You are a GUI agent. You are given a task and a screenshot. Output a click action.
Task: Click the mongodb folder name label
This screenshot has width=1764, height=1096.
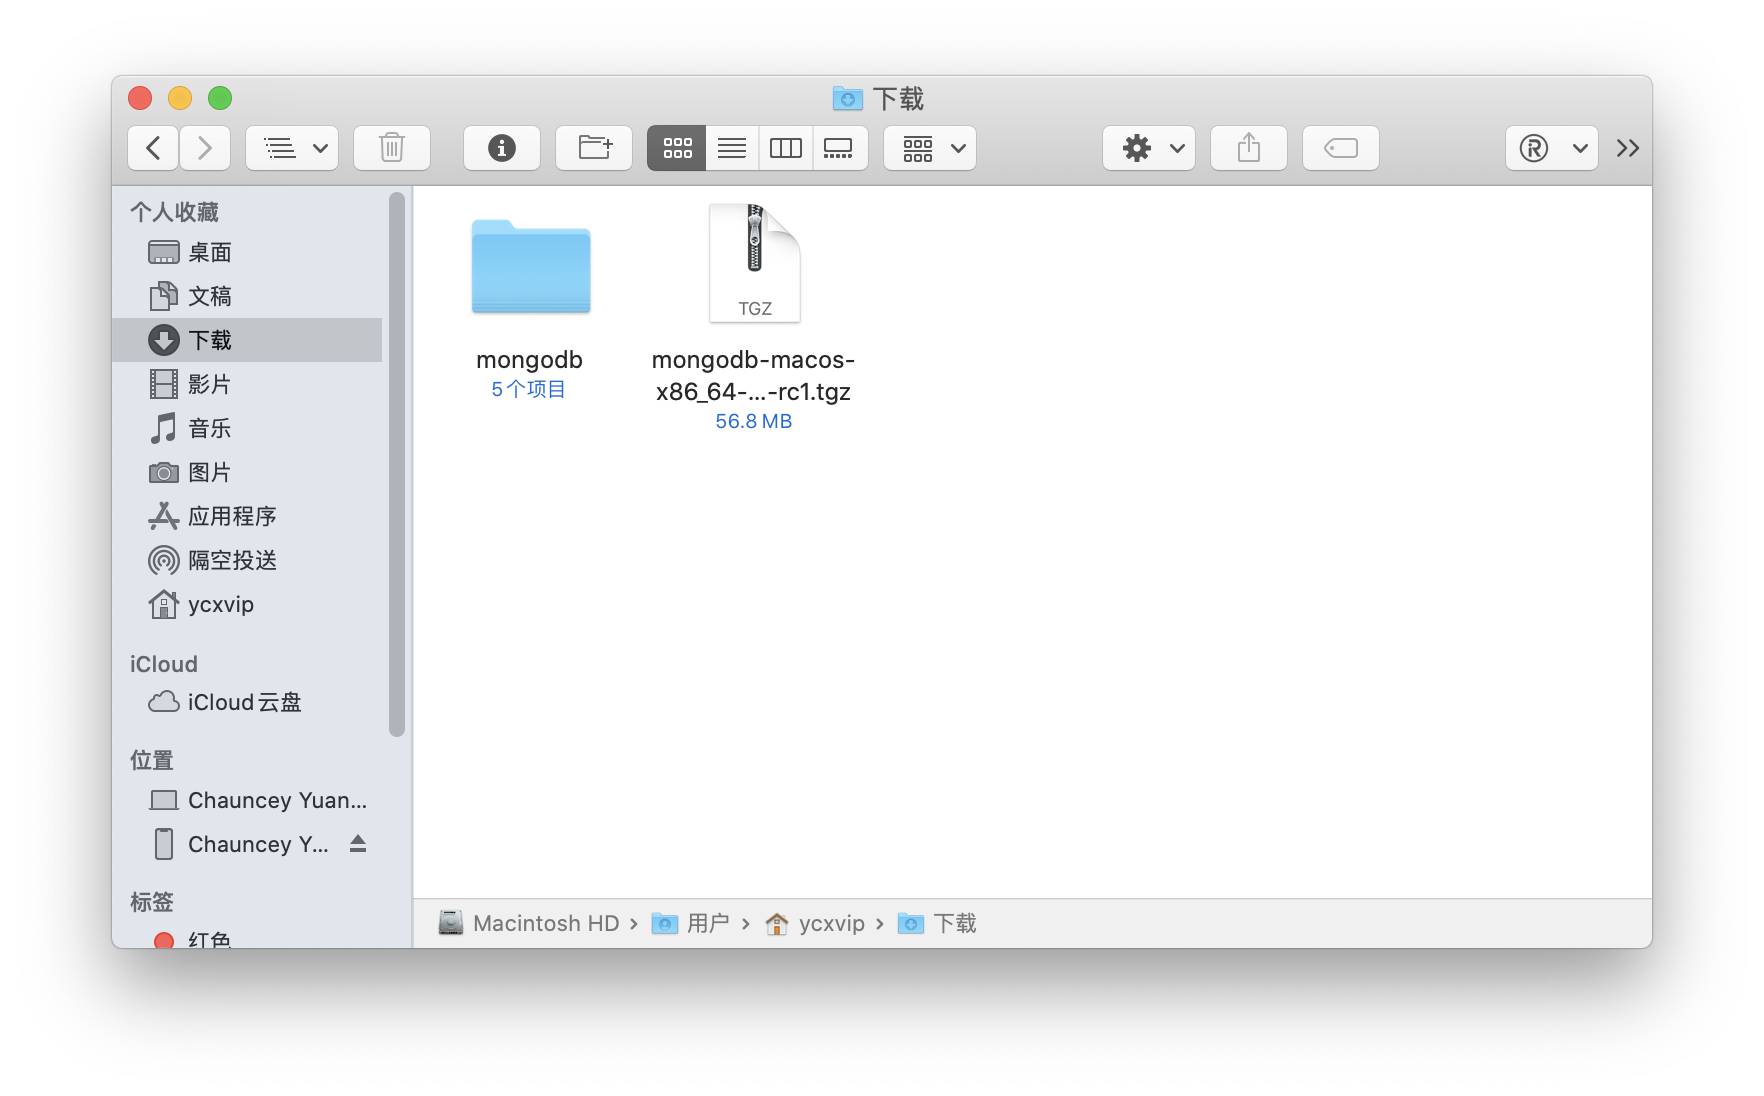529,360
